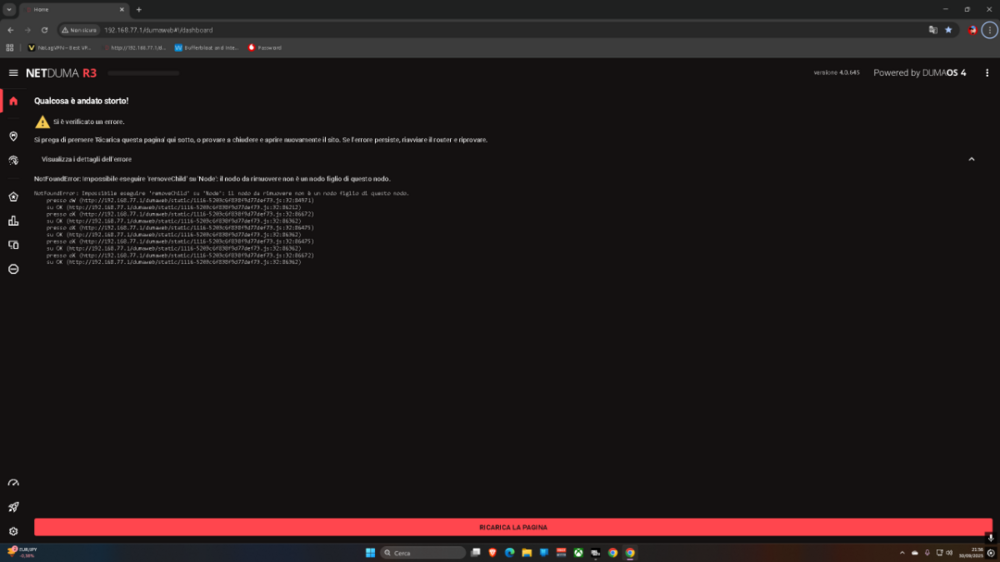Reload the page using the browser refresh button
Viewport: 1000px width, 562px height.
coord(44,30)
